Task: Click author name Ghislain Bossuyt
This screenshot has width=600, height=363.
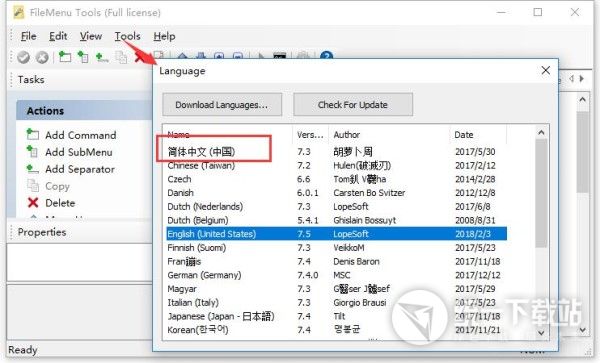Action: pos(364,220)
